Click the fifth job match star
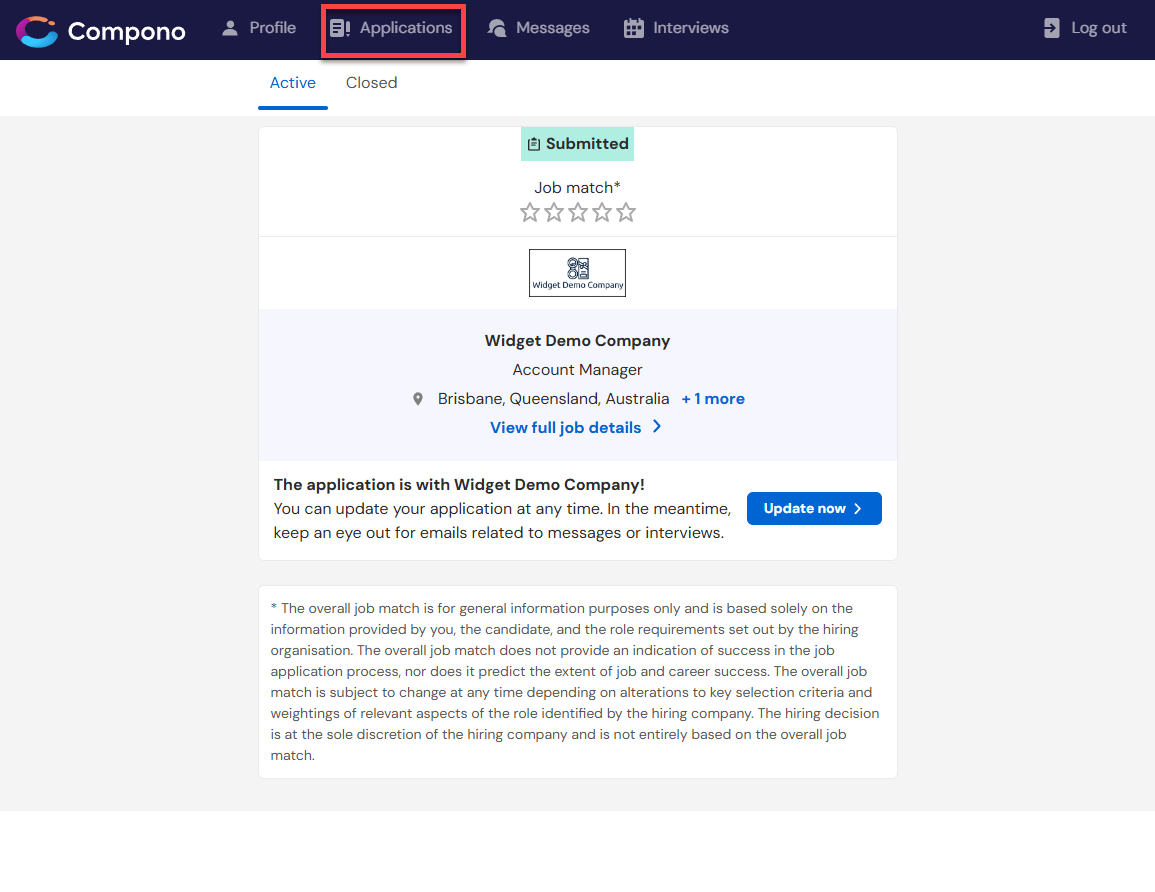Screen dimensions: 1155x892 tap(626, 213)
